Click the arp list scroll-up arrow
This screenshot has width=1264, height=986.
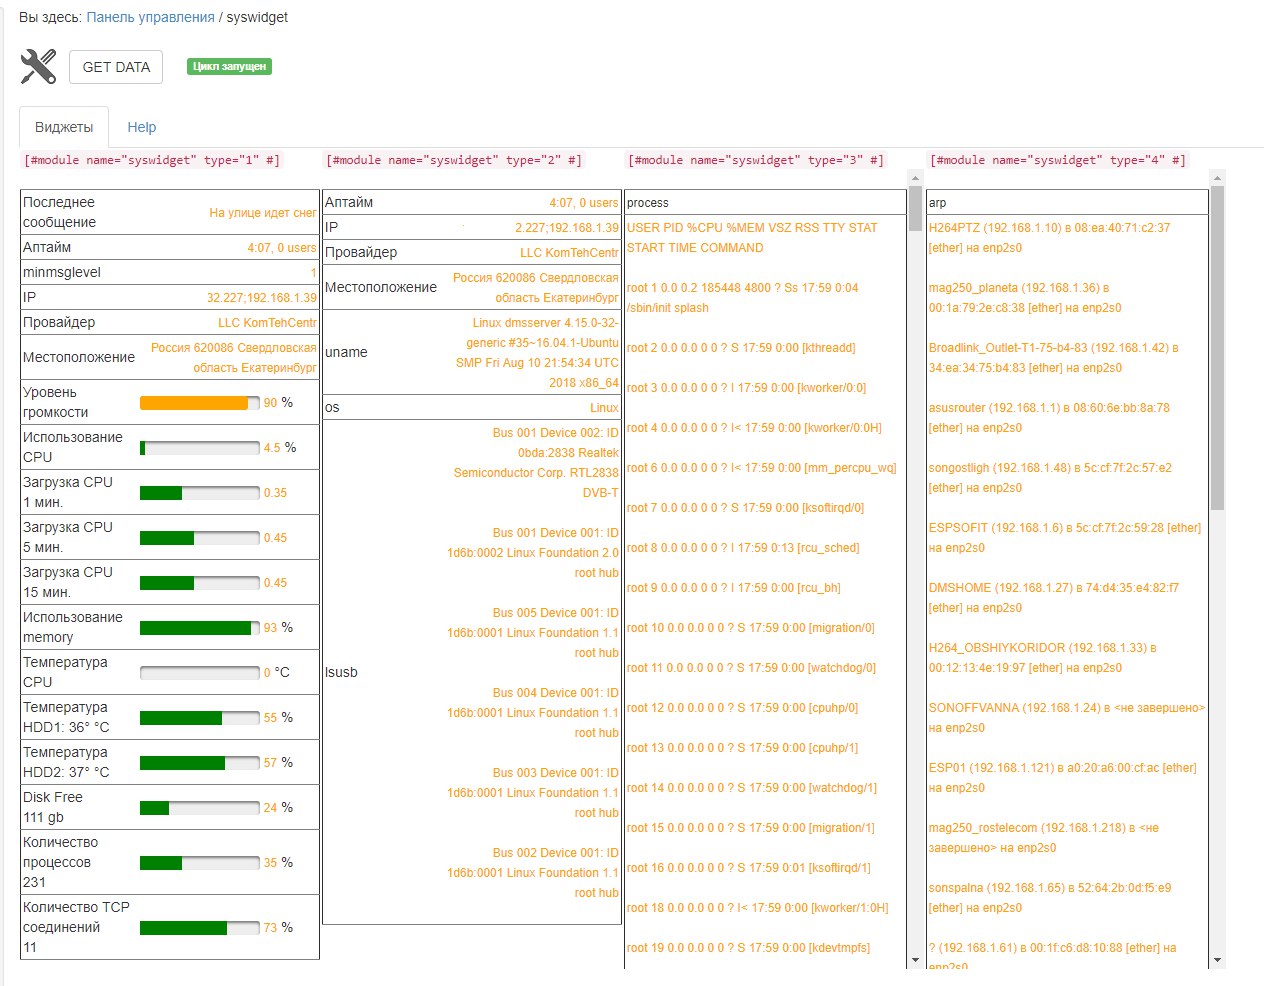pos(1217,178)
